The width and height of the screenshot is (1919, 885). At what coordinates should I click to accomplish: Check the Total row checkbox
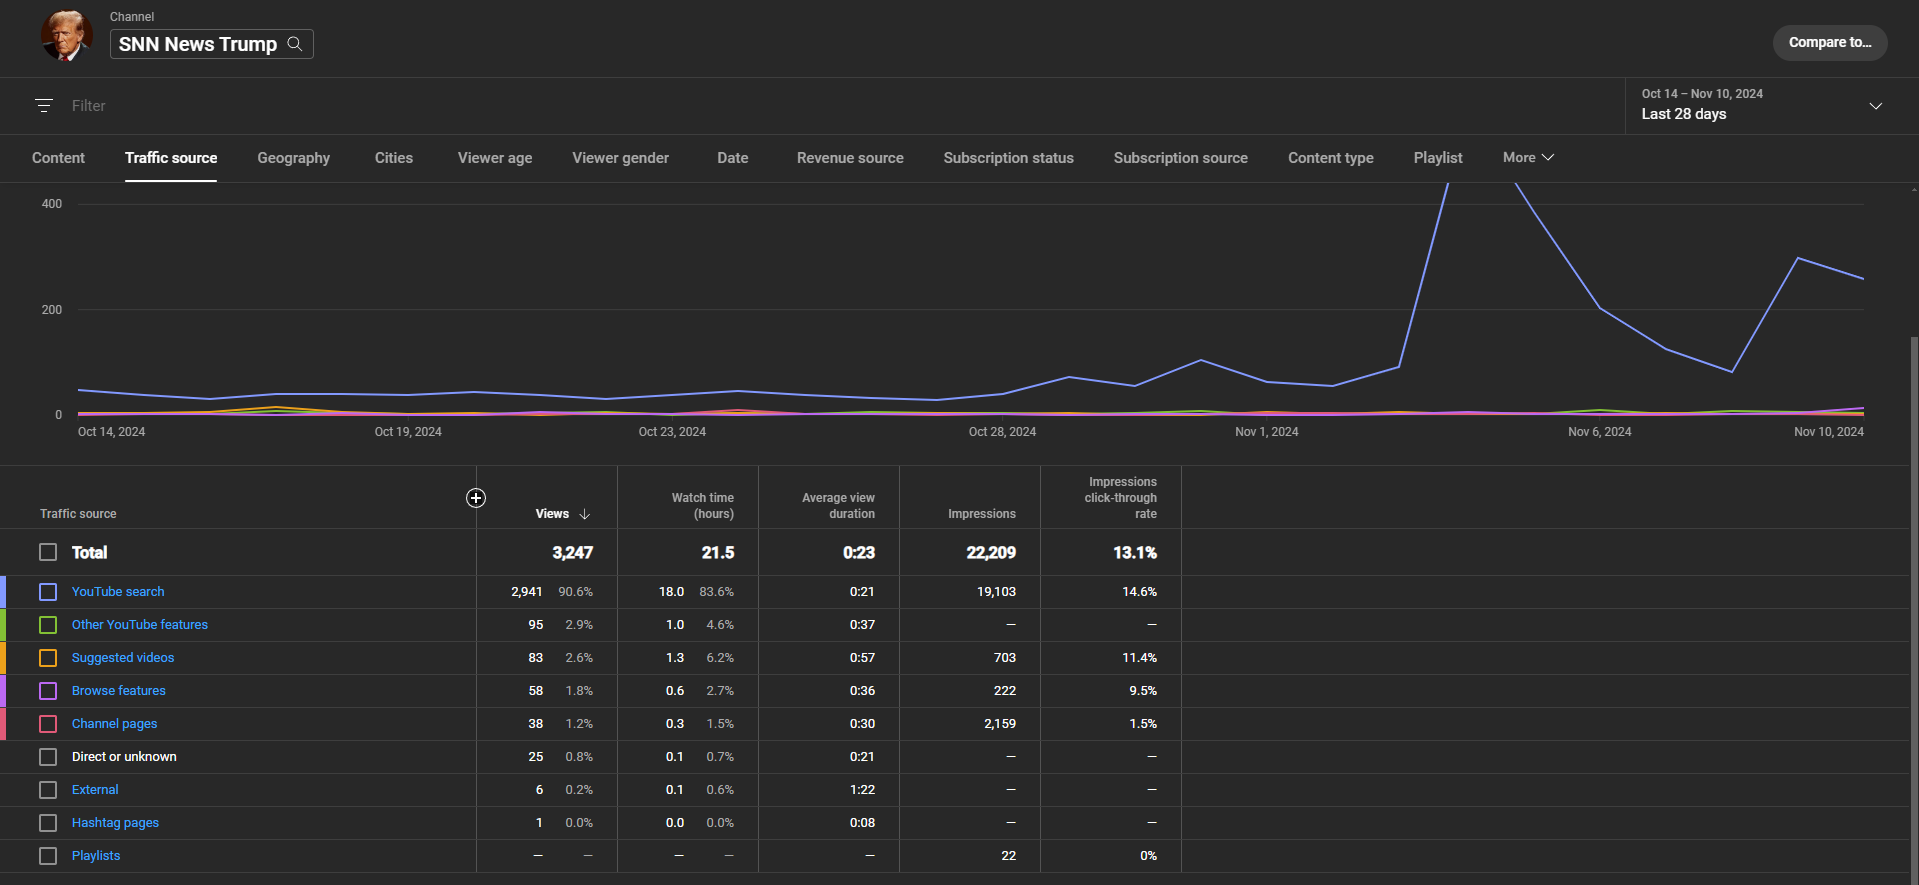(48, 552)
